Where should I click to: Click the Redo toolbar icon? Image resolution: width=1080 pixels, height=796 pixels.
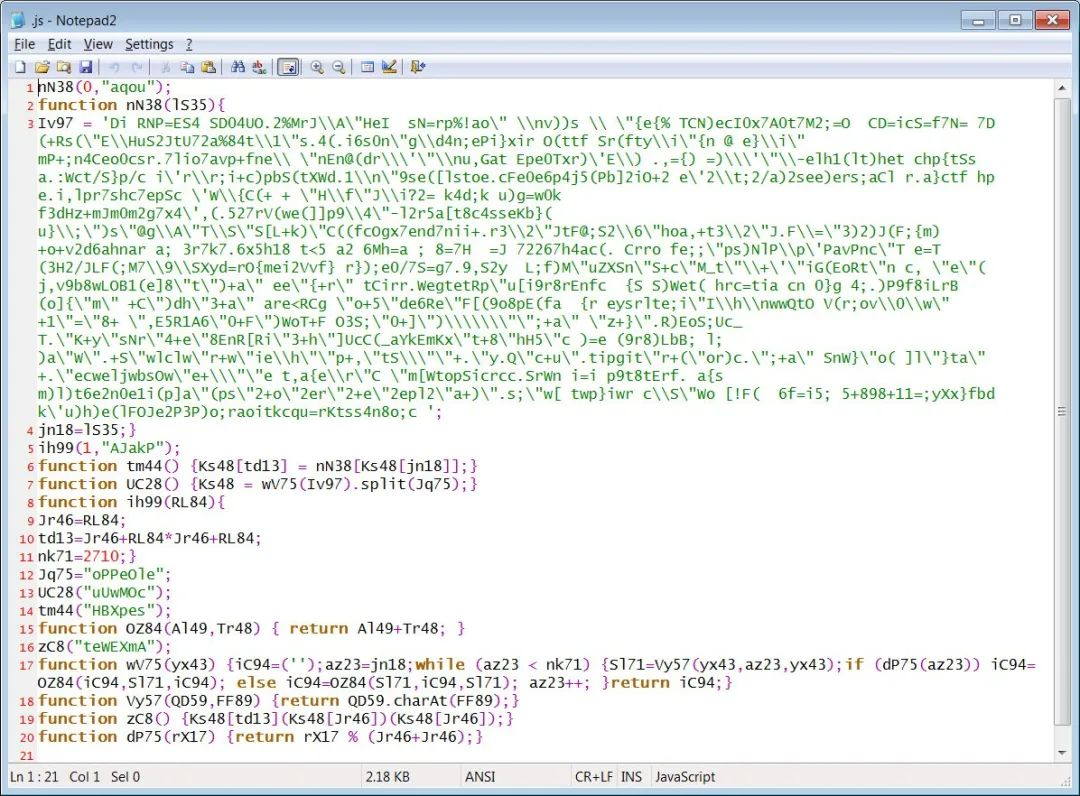[x=136, y=67]
